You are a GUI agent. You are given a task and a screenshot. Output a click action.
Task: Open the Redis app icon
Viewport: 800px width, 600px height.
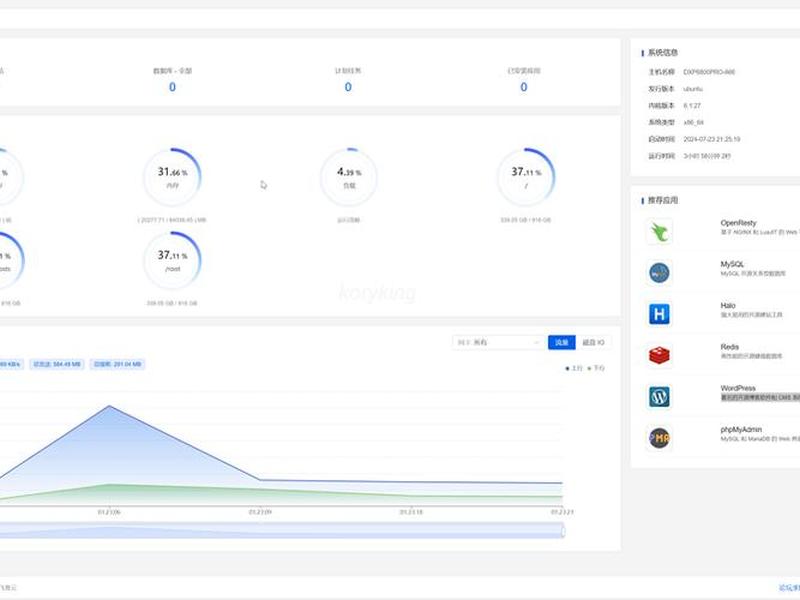pyautogui.click(x=659, y=355)
